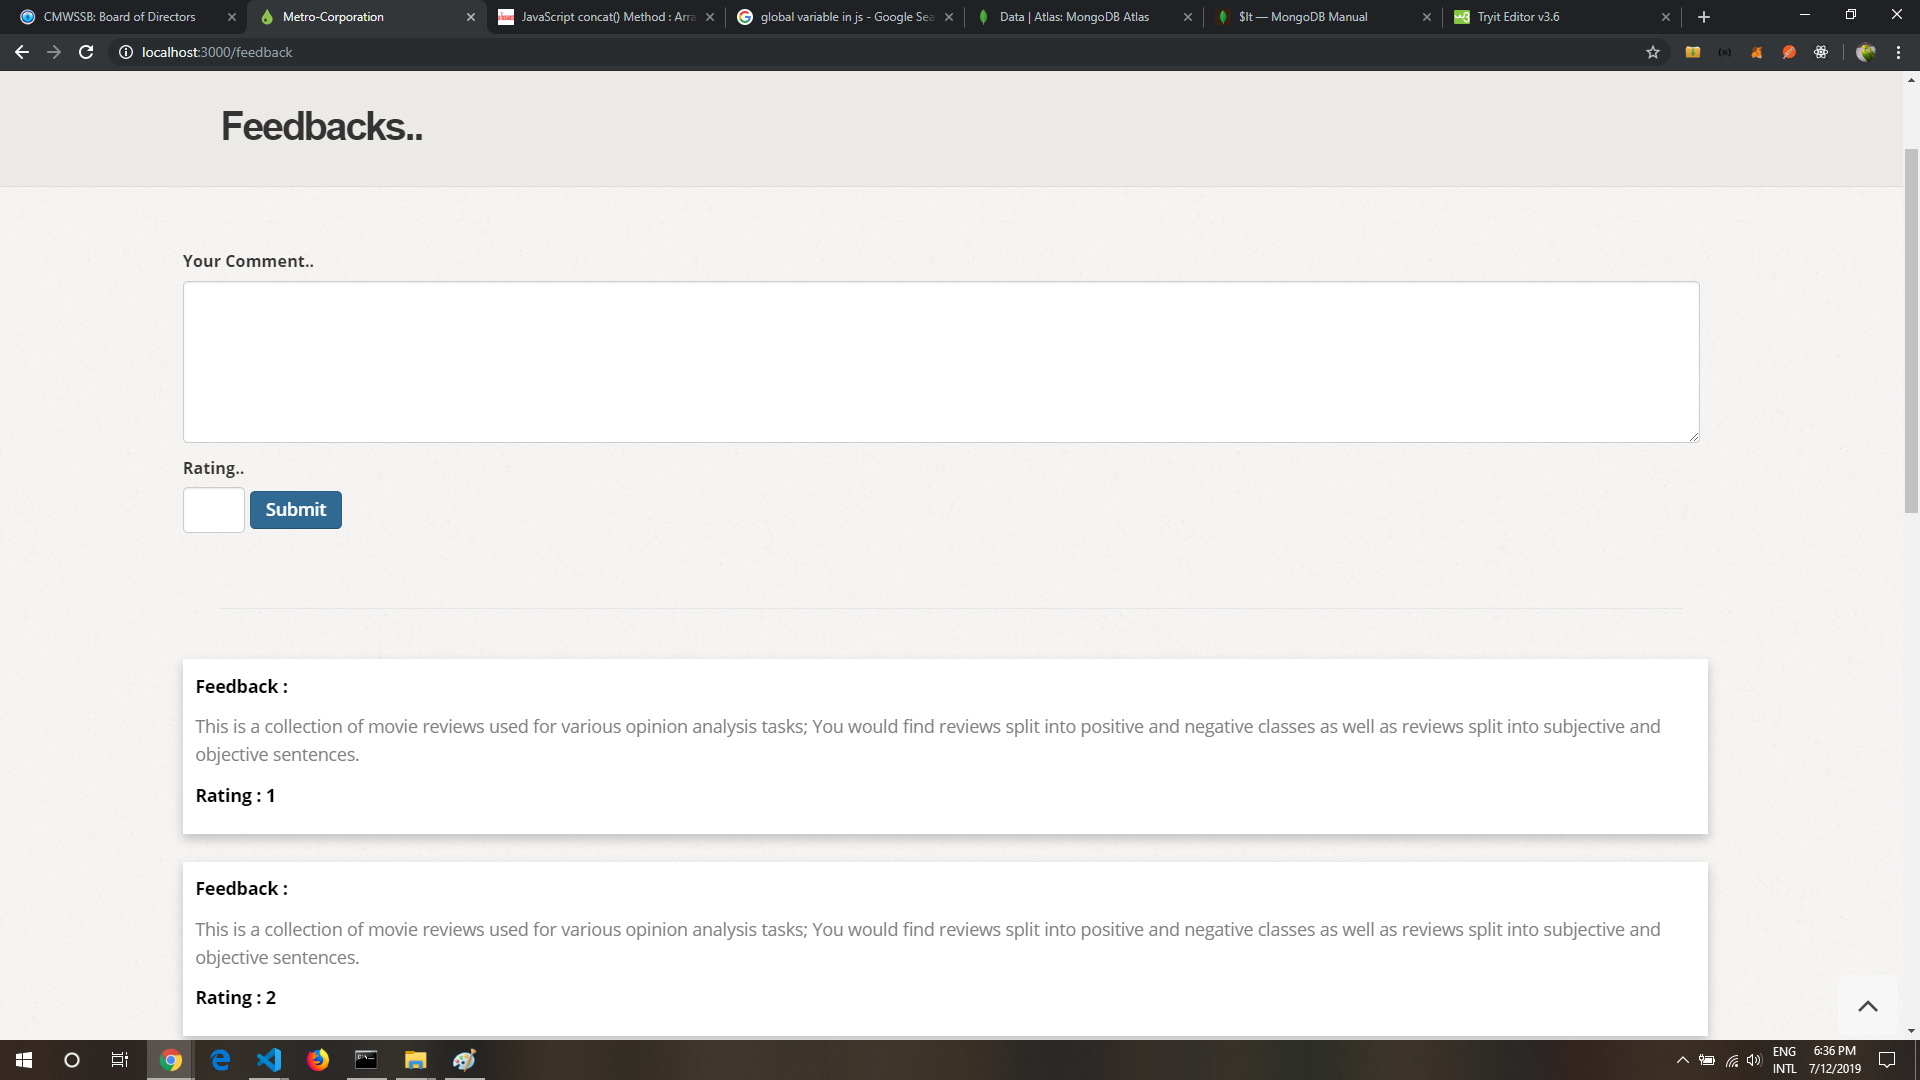
Task: Open Chrome profile avatar
Action: (1866, 52)
